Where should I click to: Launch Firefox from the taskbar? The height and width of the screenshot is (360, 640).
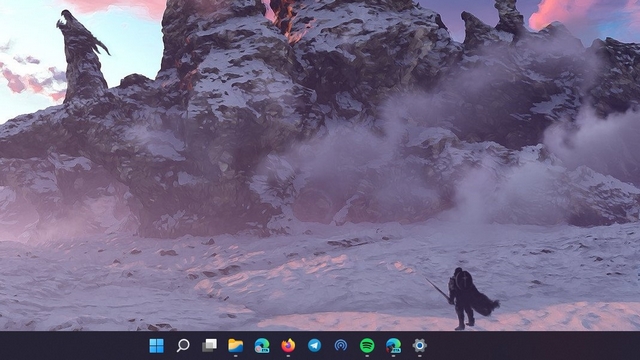click(x=288, y=346)
